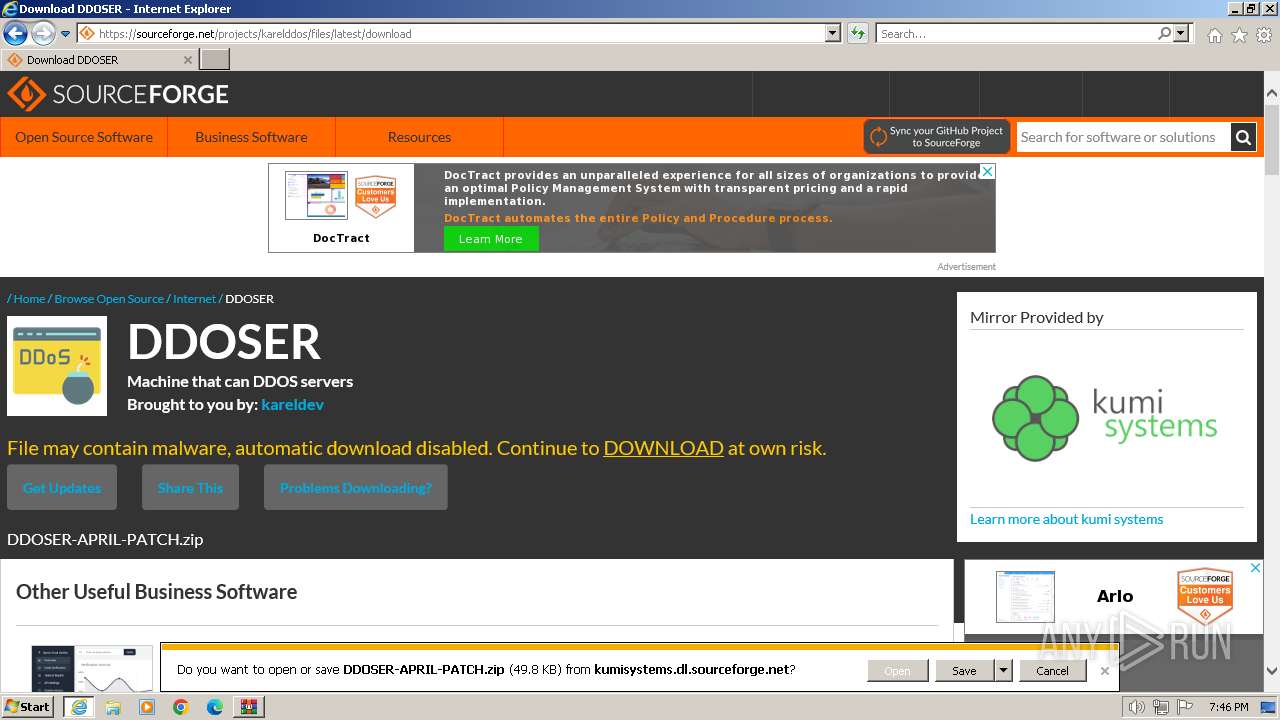
Task: Launch Edge from the taskbar
Action: (x=215, y=707)
